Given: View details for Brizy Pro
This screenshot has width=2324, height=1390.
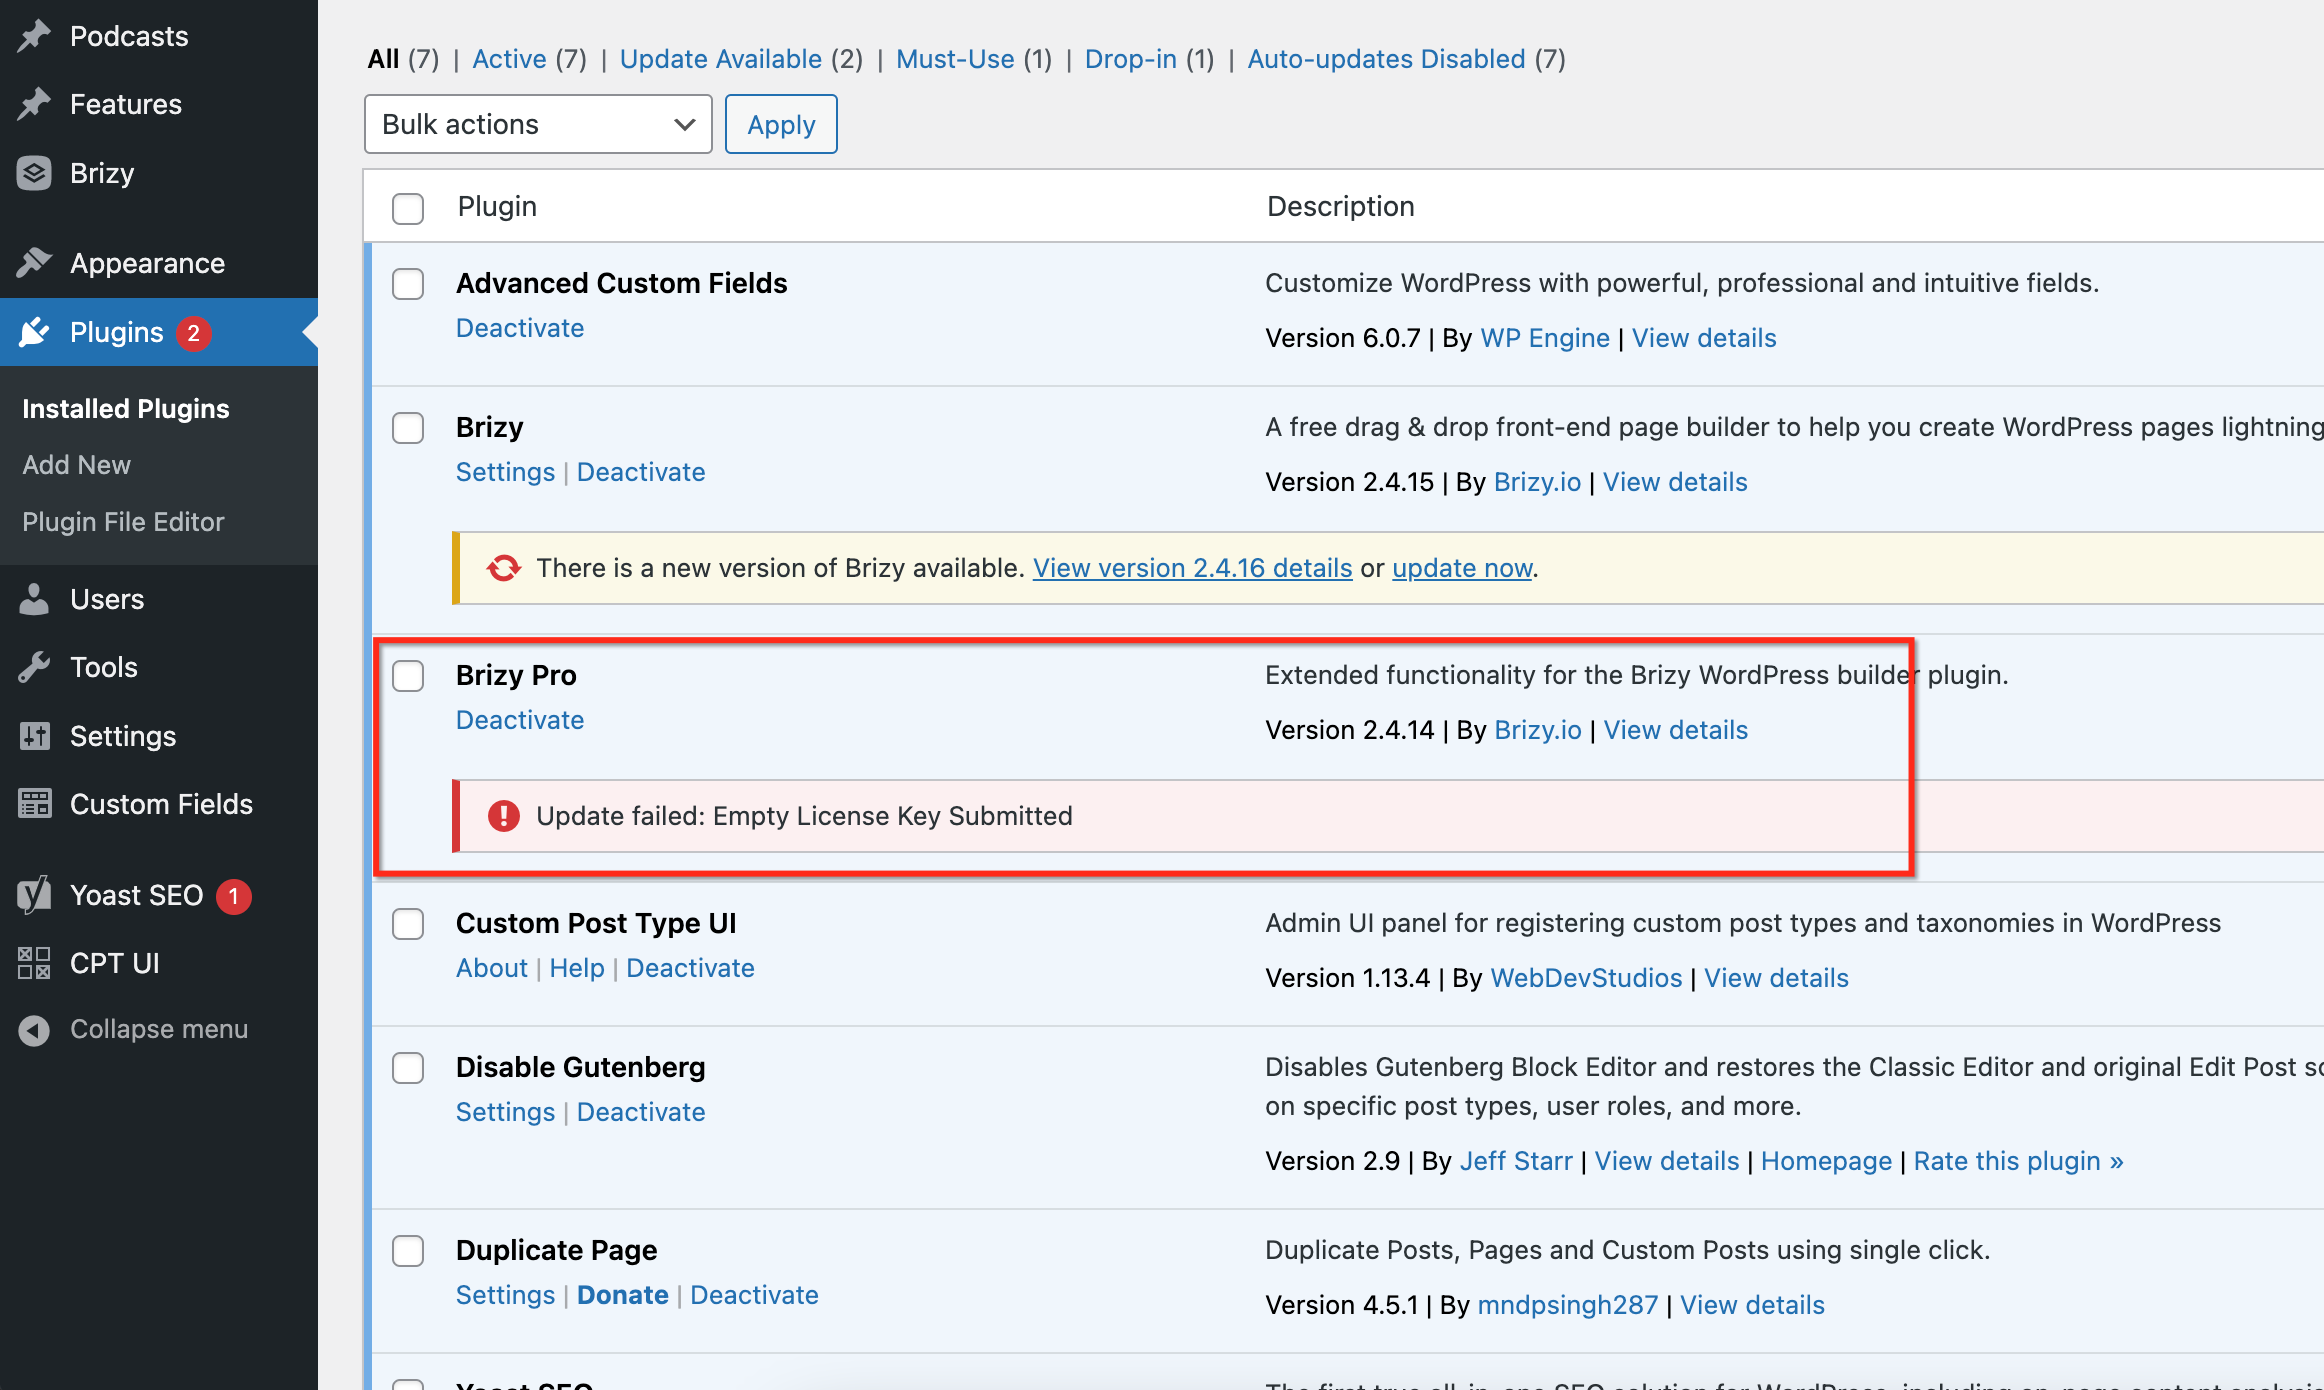Looking at the screenshot, I should [x=1676, y=730].
